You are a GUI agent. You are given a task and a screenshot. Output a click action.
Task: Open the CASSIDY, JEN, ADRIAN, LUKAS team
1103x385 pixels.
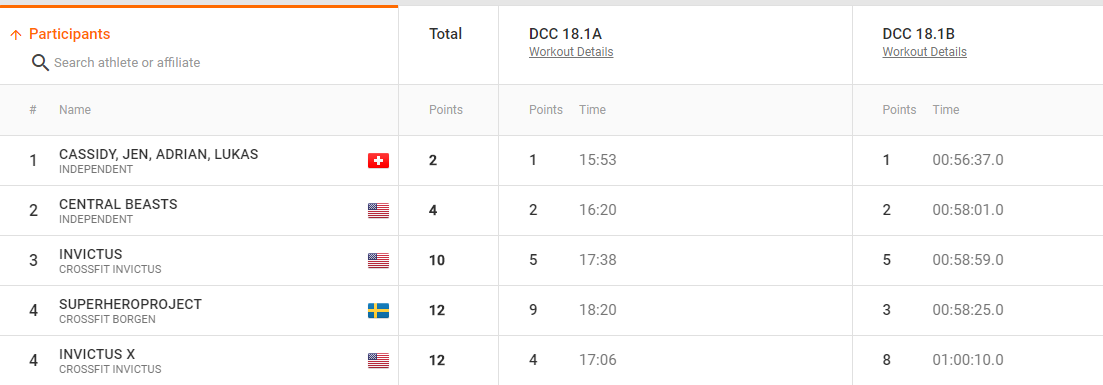[x=158, y=154]
